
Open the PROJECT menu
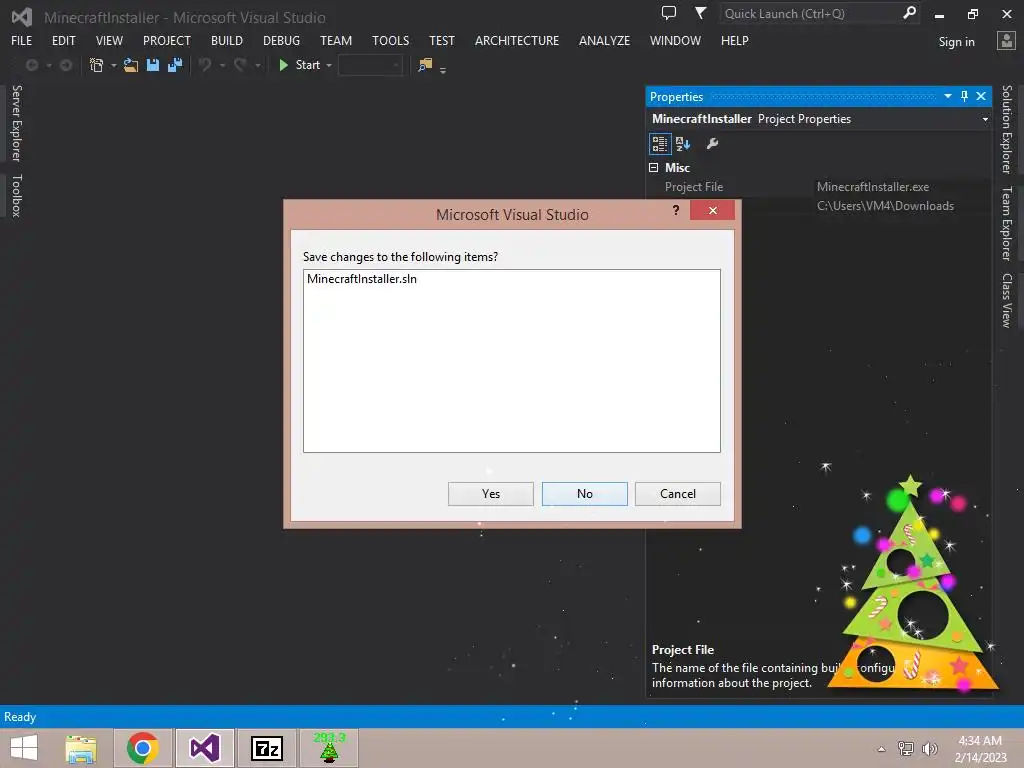167,40
